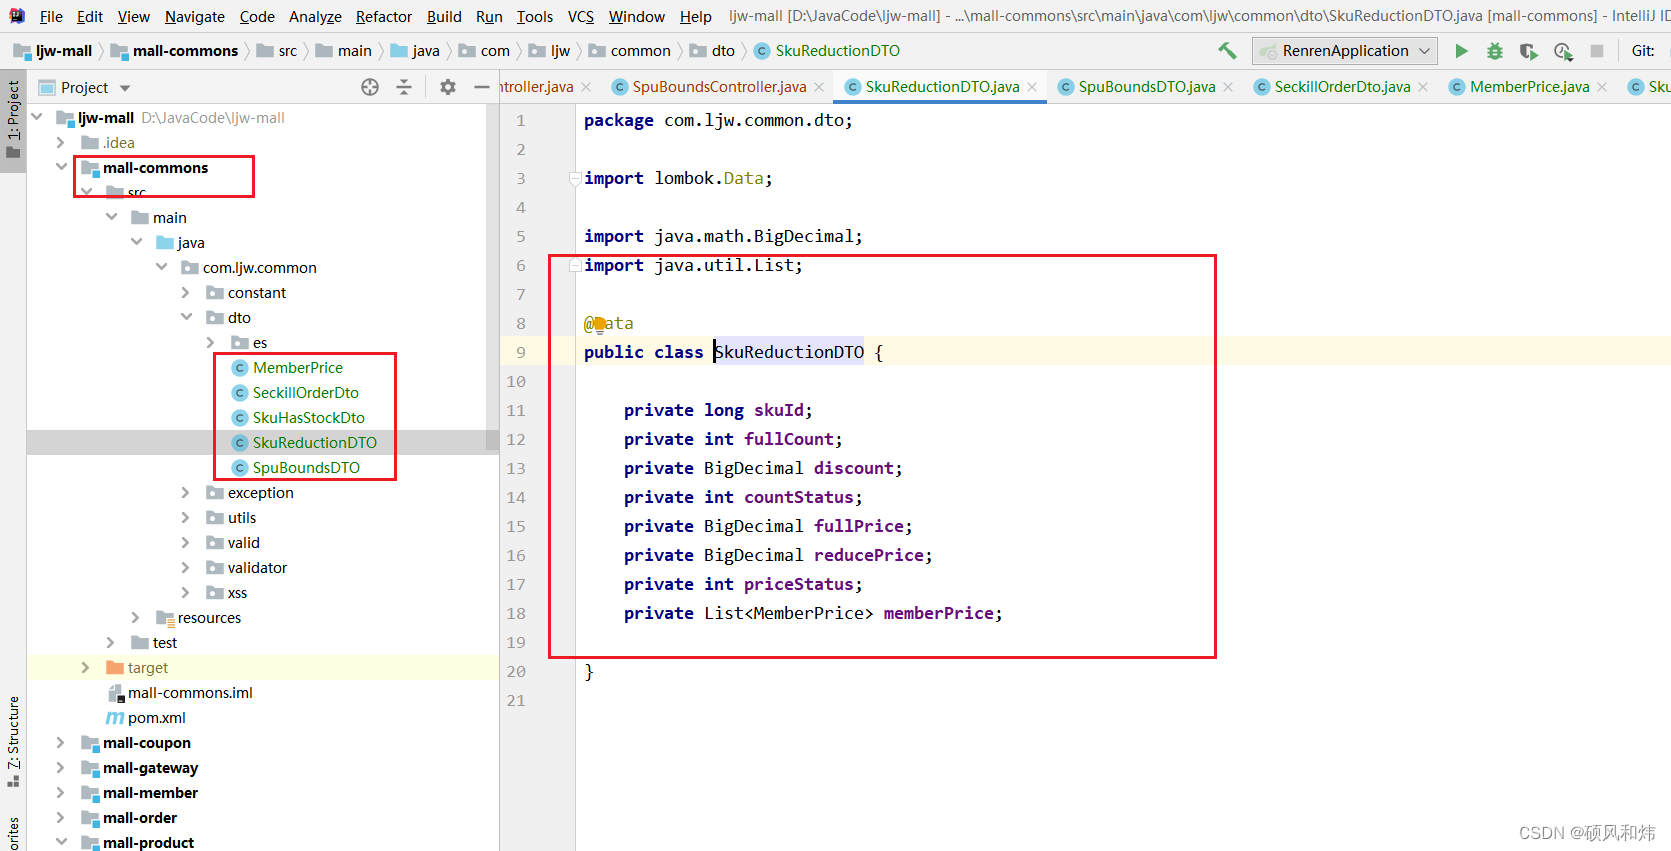Close the SpuBoundsController.java tab
The height and width of the screenshot is (851, 1671).
click(819, 87)
